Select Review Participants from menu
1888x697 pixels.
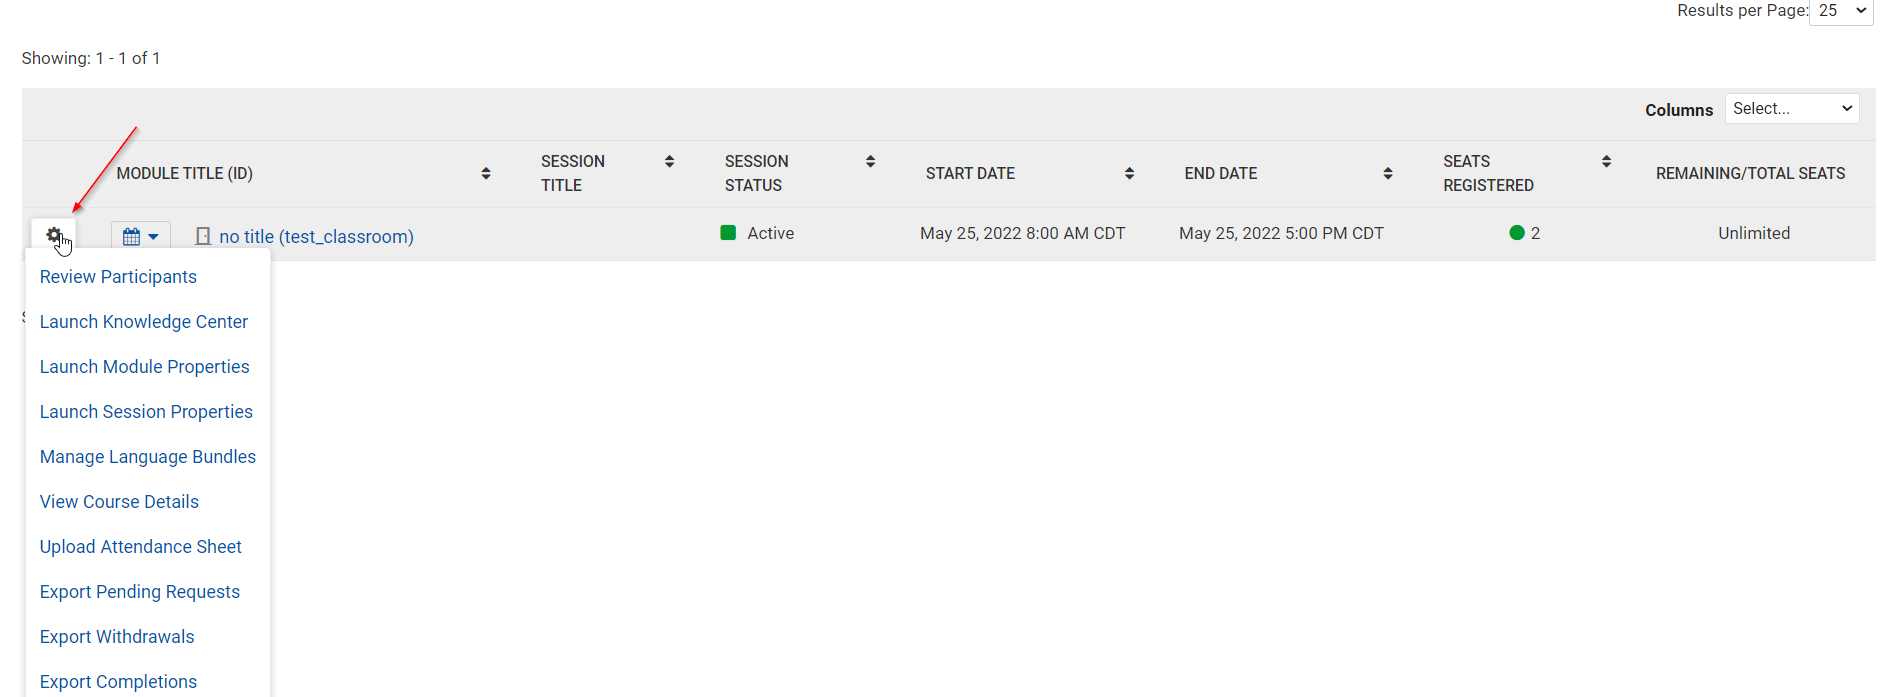point(118,277)
